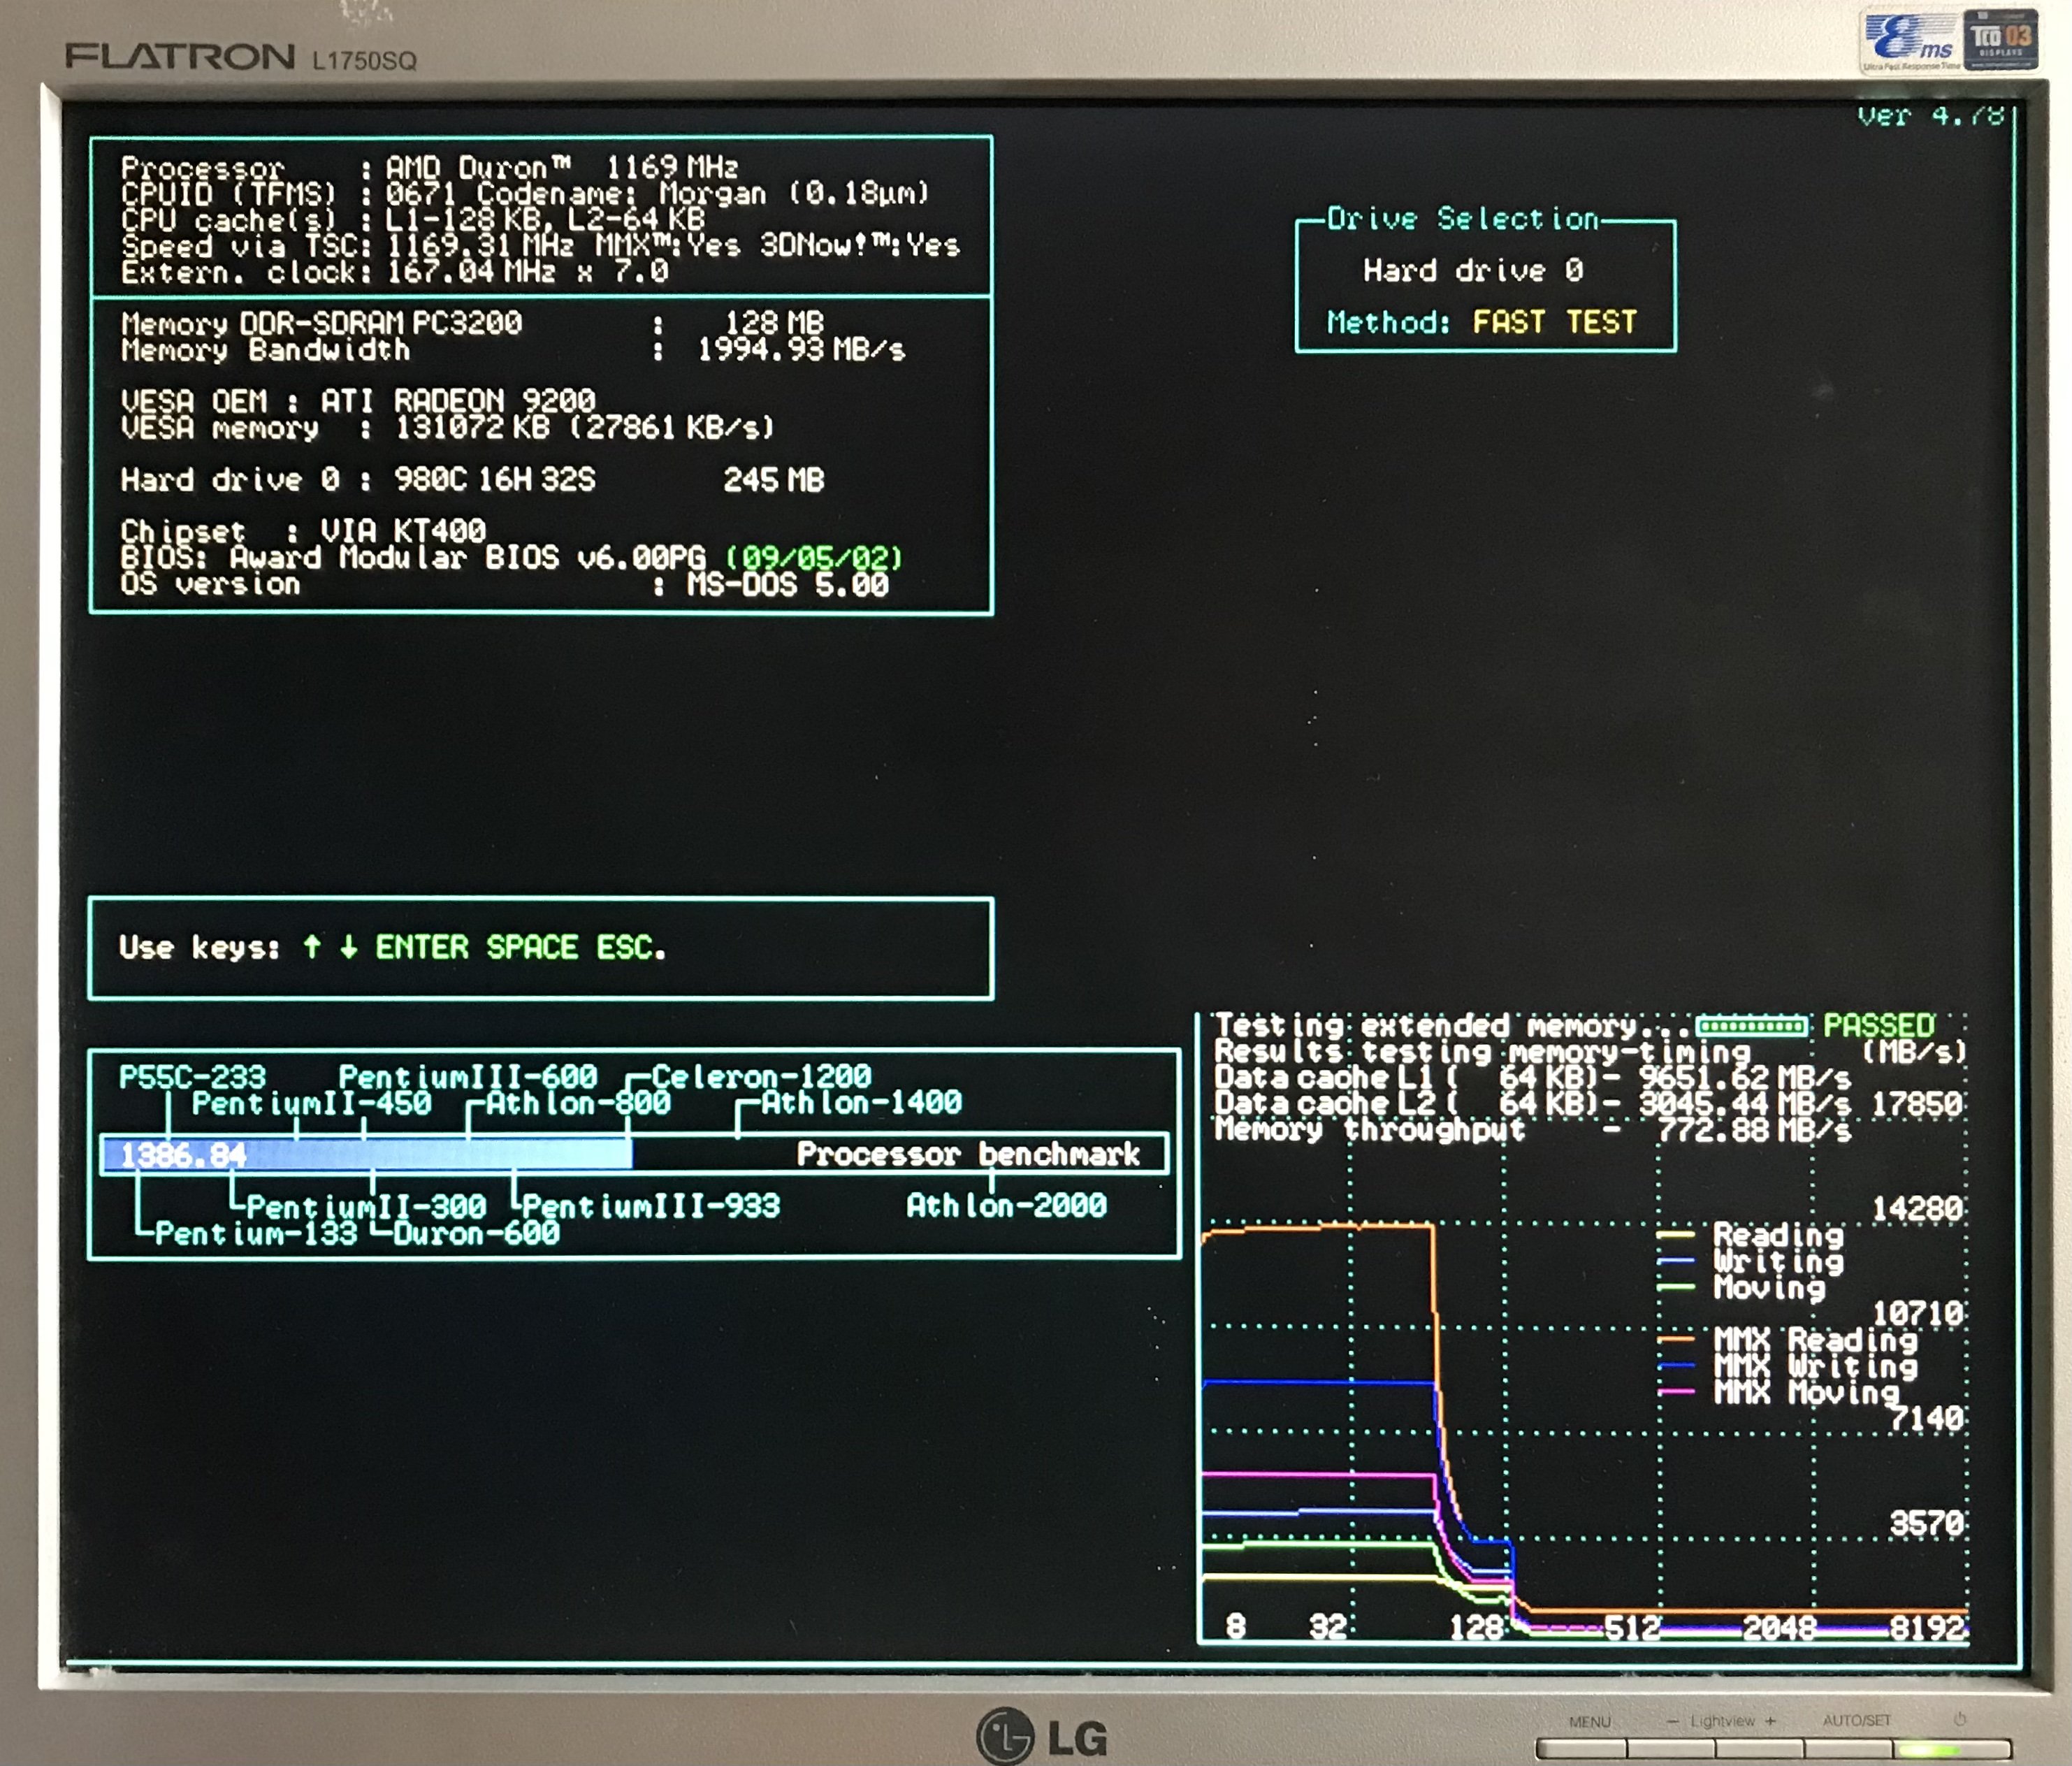Click the down arrow key hint

348,946
